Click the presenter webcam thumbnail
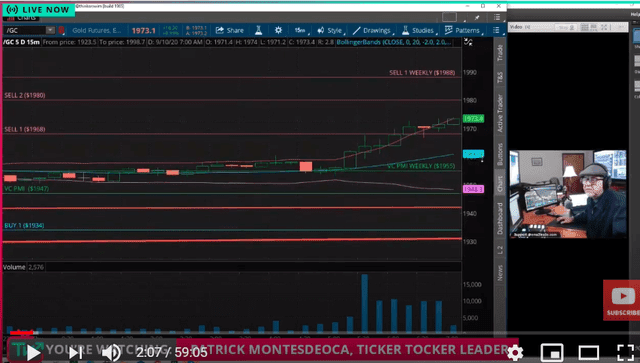The image size is (640, 363). [x=568, y=194]
